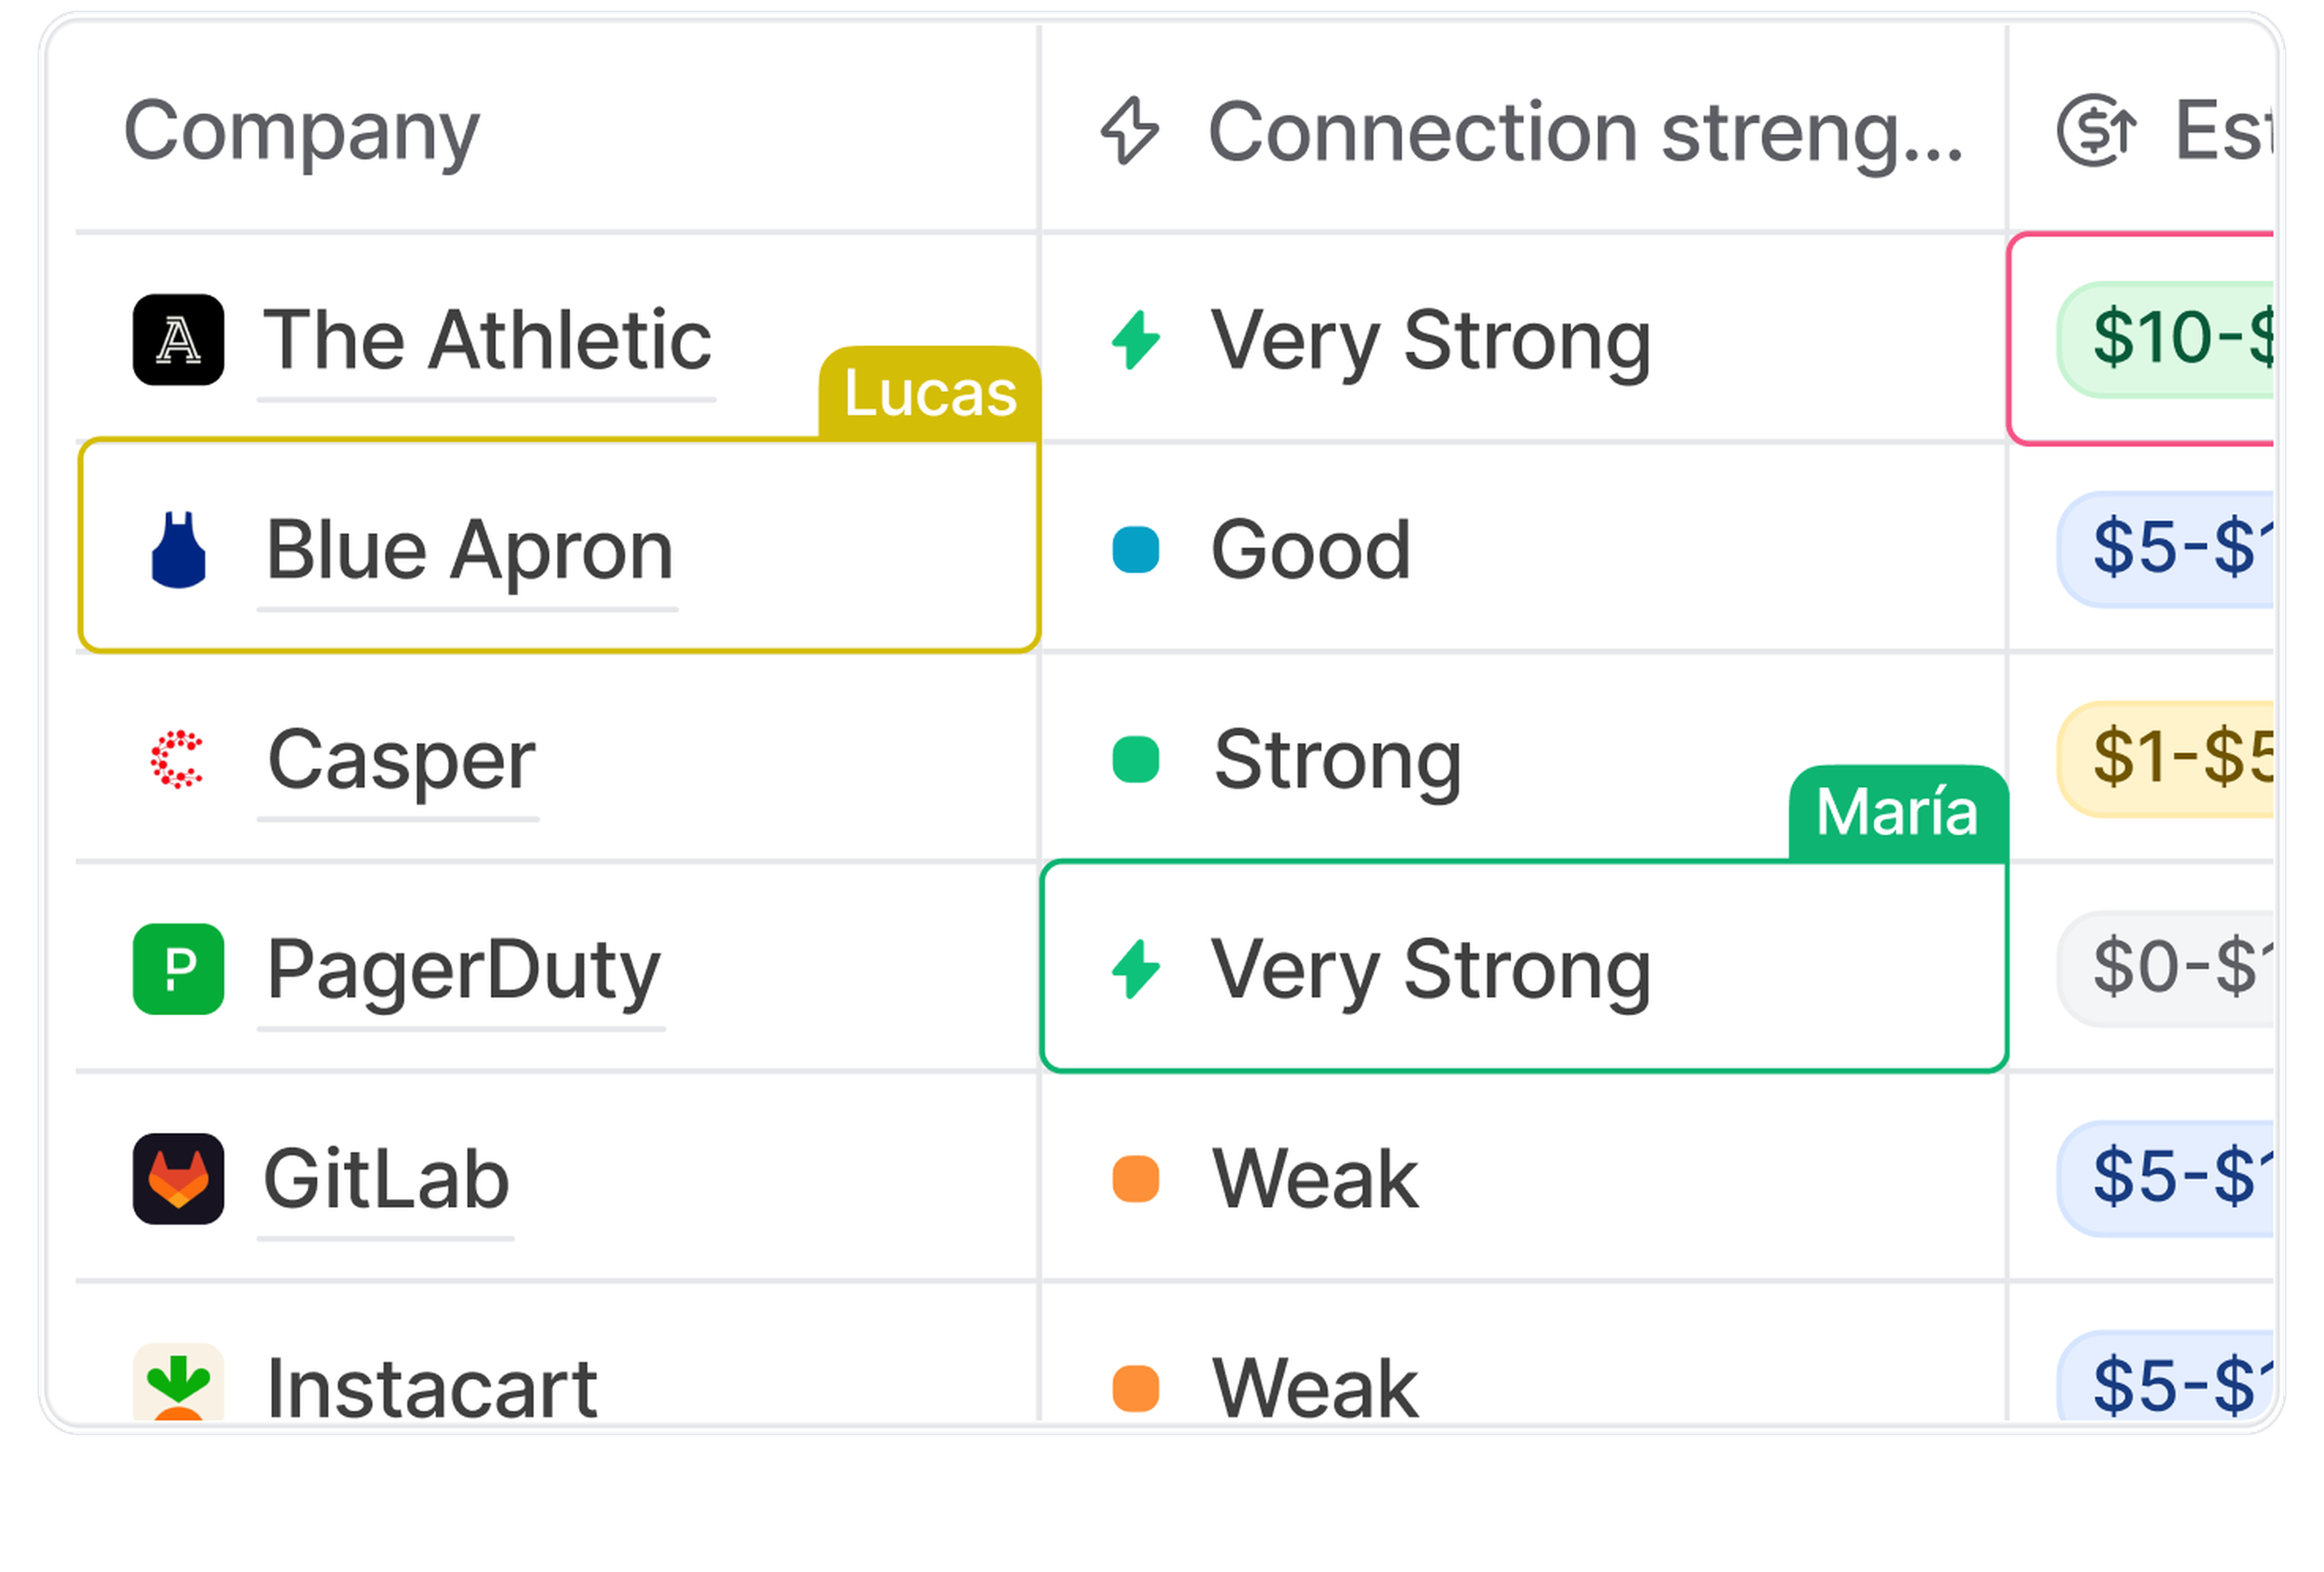Viewport: 2324px width, 1572px height.
Task: Open the GitLab company record
Action: tap(386, 1179)
